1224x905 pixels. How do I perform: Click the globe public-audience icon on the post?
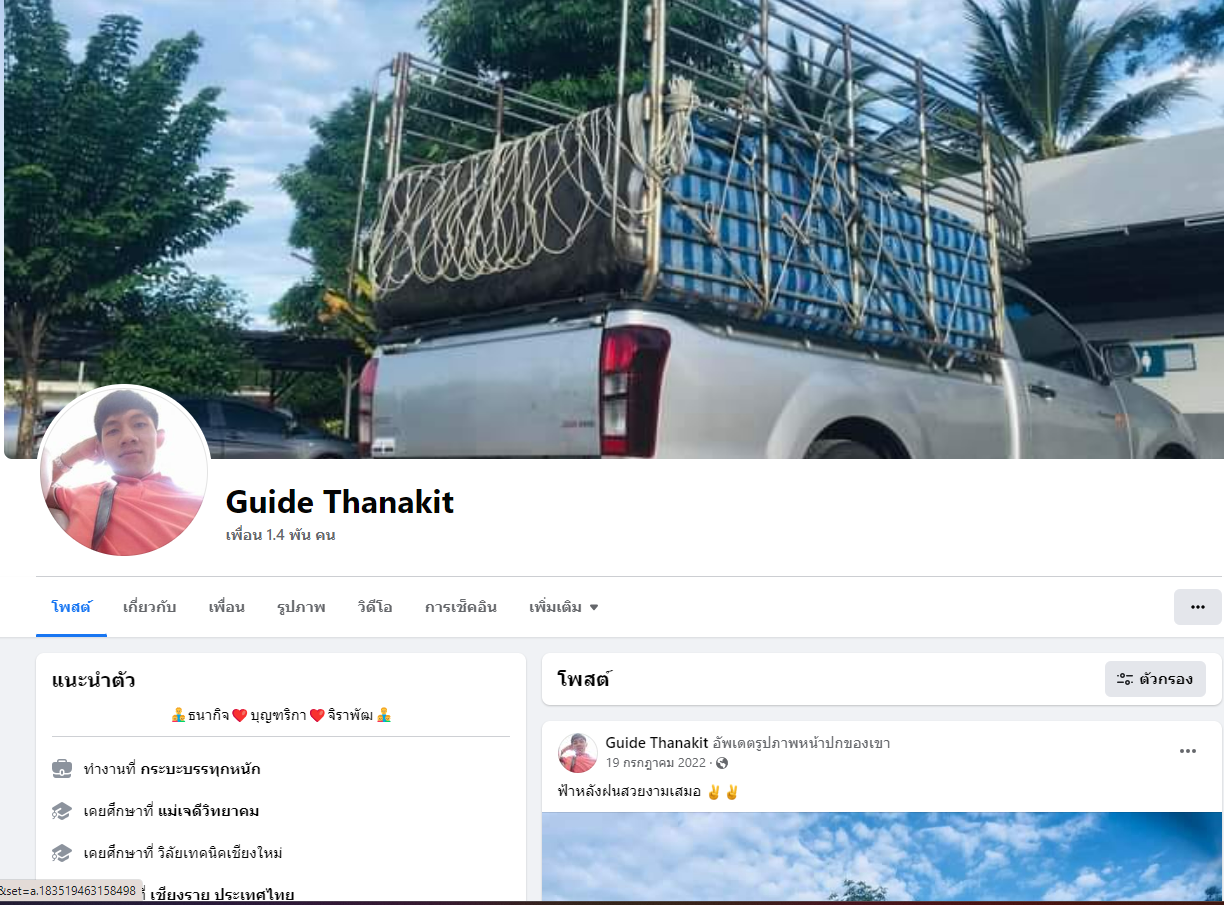(x=722, y=763)
